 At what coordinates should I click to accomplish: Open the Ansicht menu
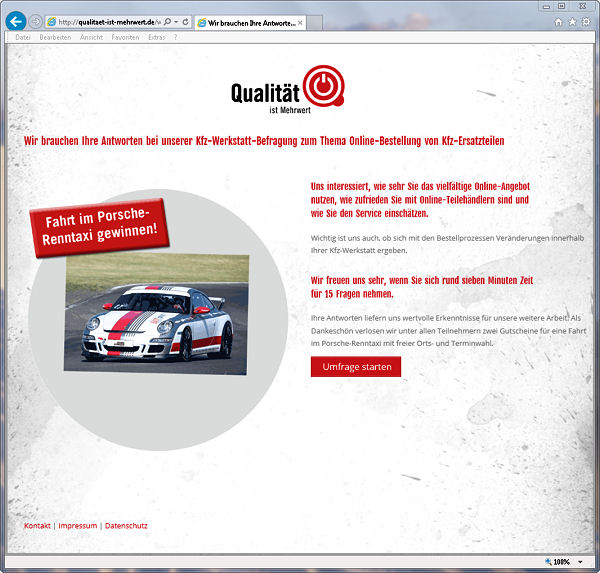[91, 37]
